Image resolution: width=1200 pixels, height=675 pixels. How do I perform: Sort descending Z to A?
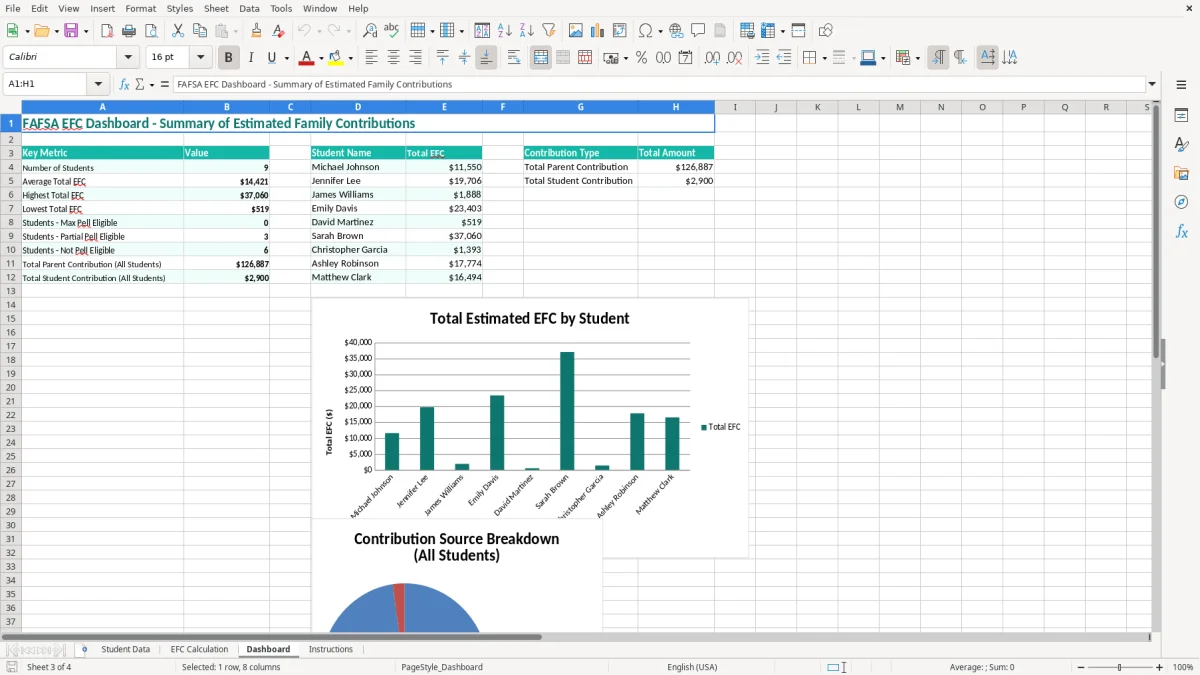(527, 31)
